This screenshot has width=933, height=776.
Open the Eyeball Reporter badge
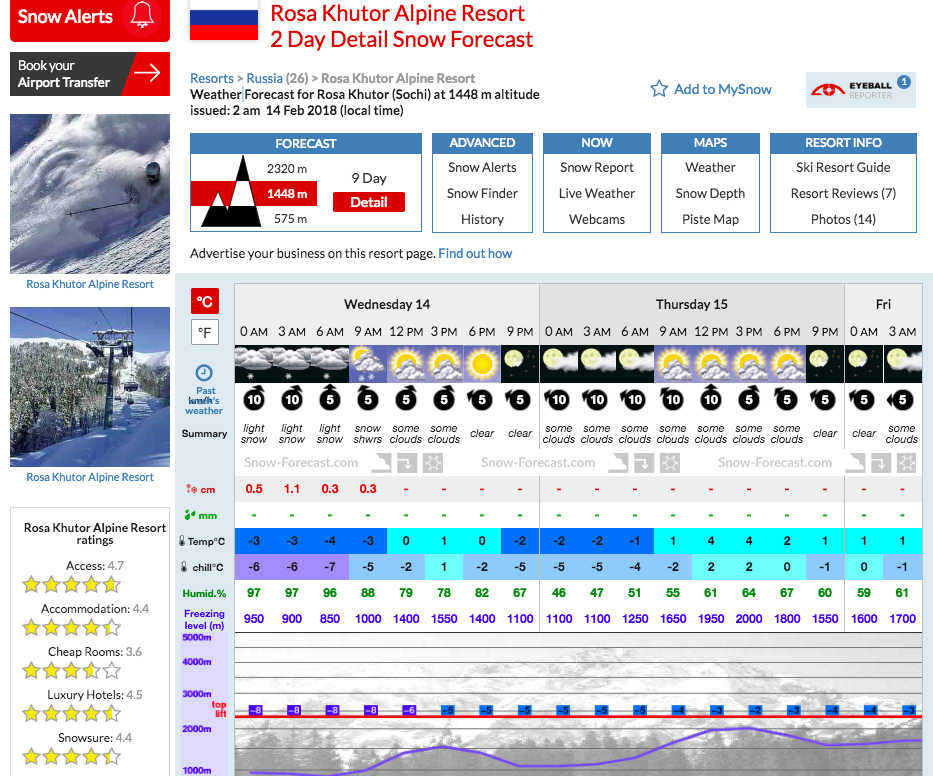coord(860,90)
